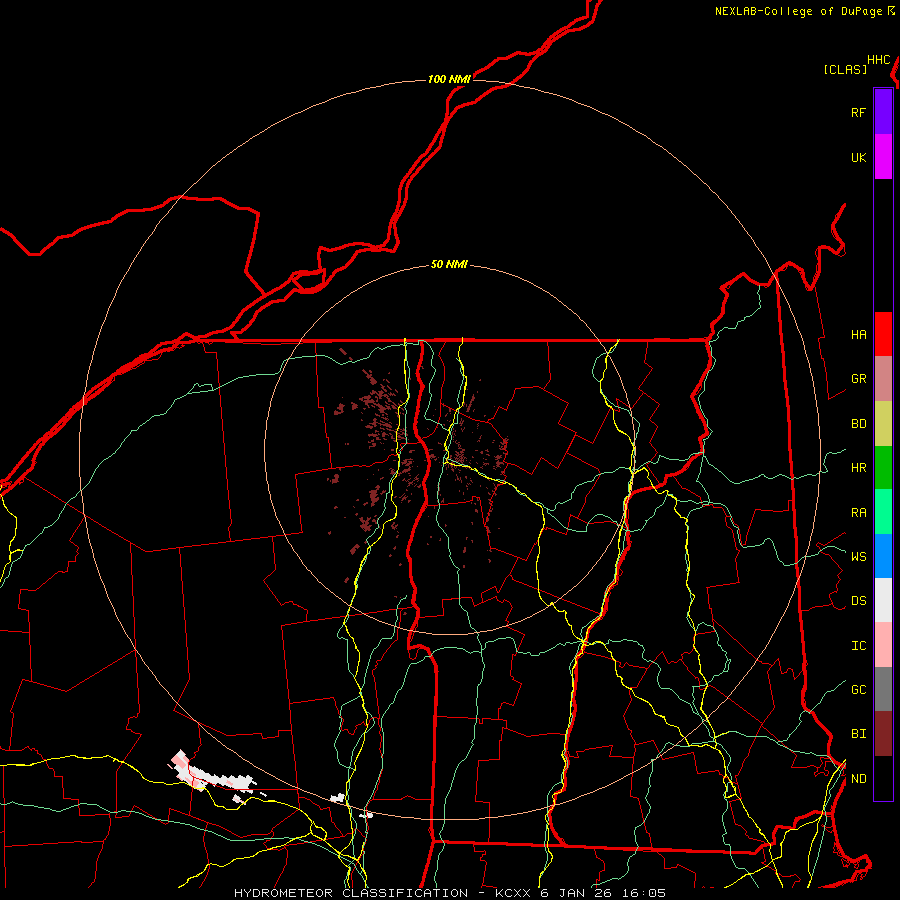900x900 pixels.
Task: Click the HA red legend swatch
Action: pyautogui.click(x=883, y=334)
